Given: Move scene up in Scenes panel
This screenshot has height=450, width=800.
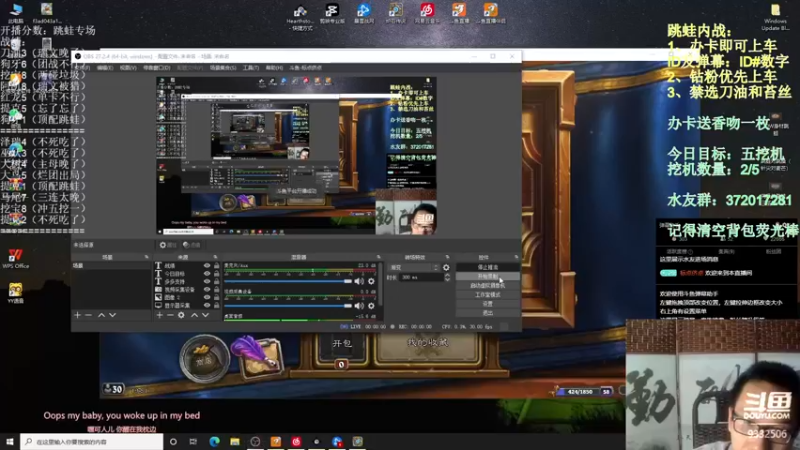Looking at the screenshot, I should click(102, 315).
